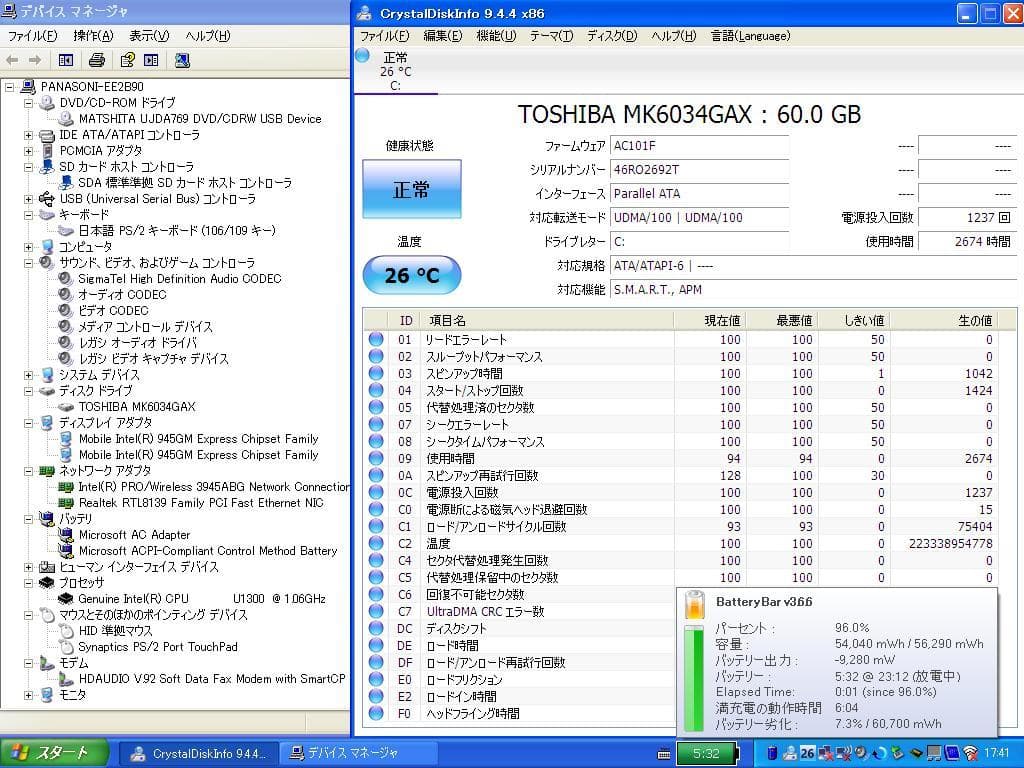This screenshot has width=1024, height=768.
Task: Click the 生の値 column header
Action: tap(944, 320)
